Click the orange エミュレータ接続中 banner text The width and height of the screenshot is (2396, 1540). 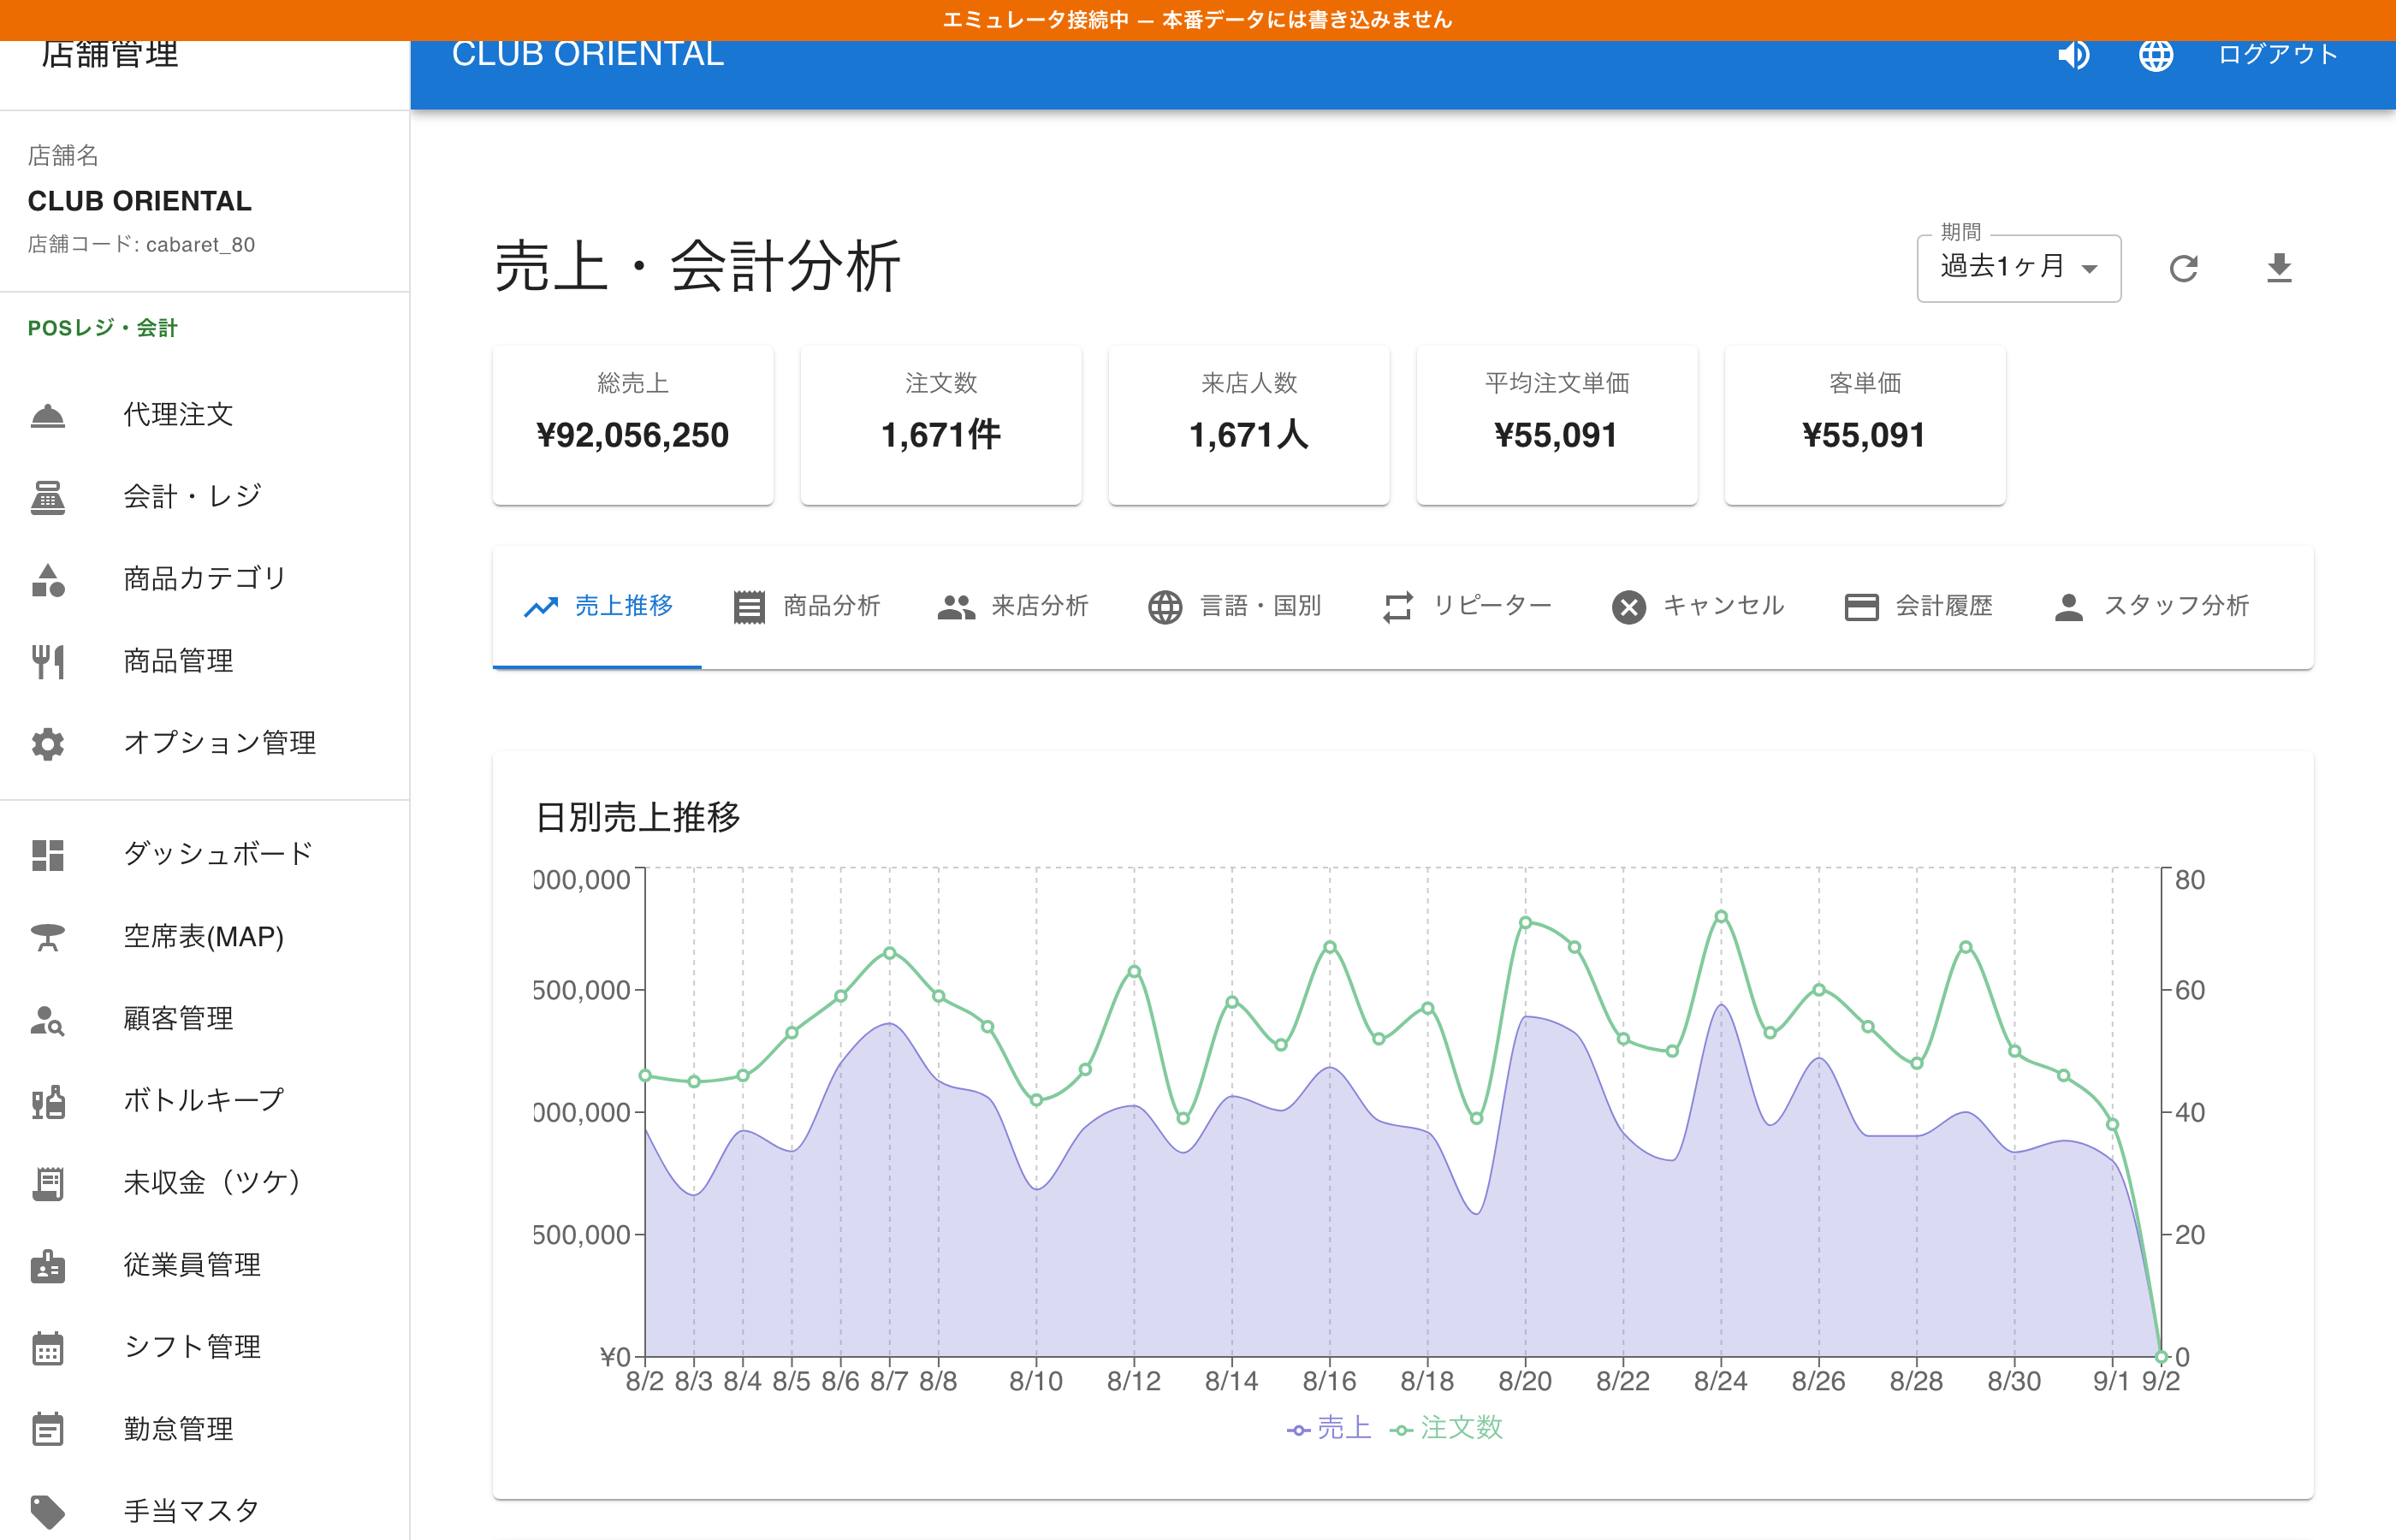coord(1197,20)
